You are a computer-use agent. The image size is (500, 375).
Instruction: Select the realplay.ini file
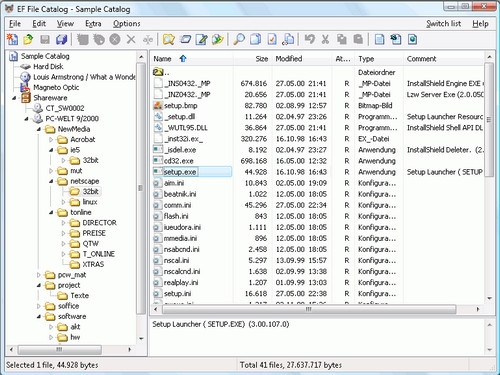click(x=181, y=283)
